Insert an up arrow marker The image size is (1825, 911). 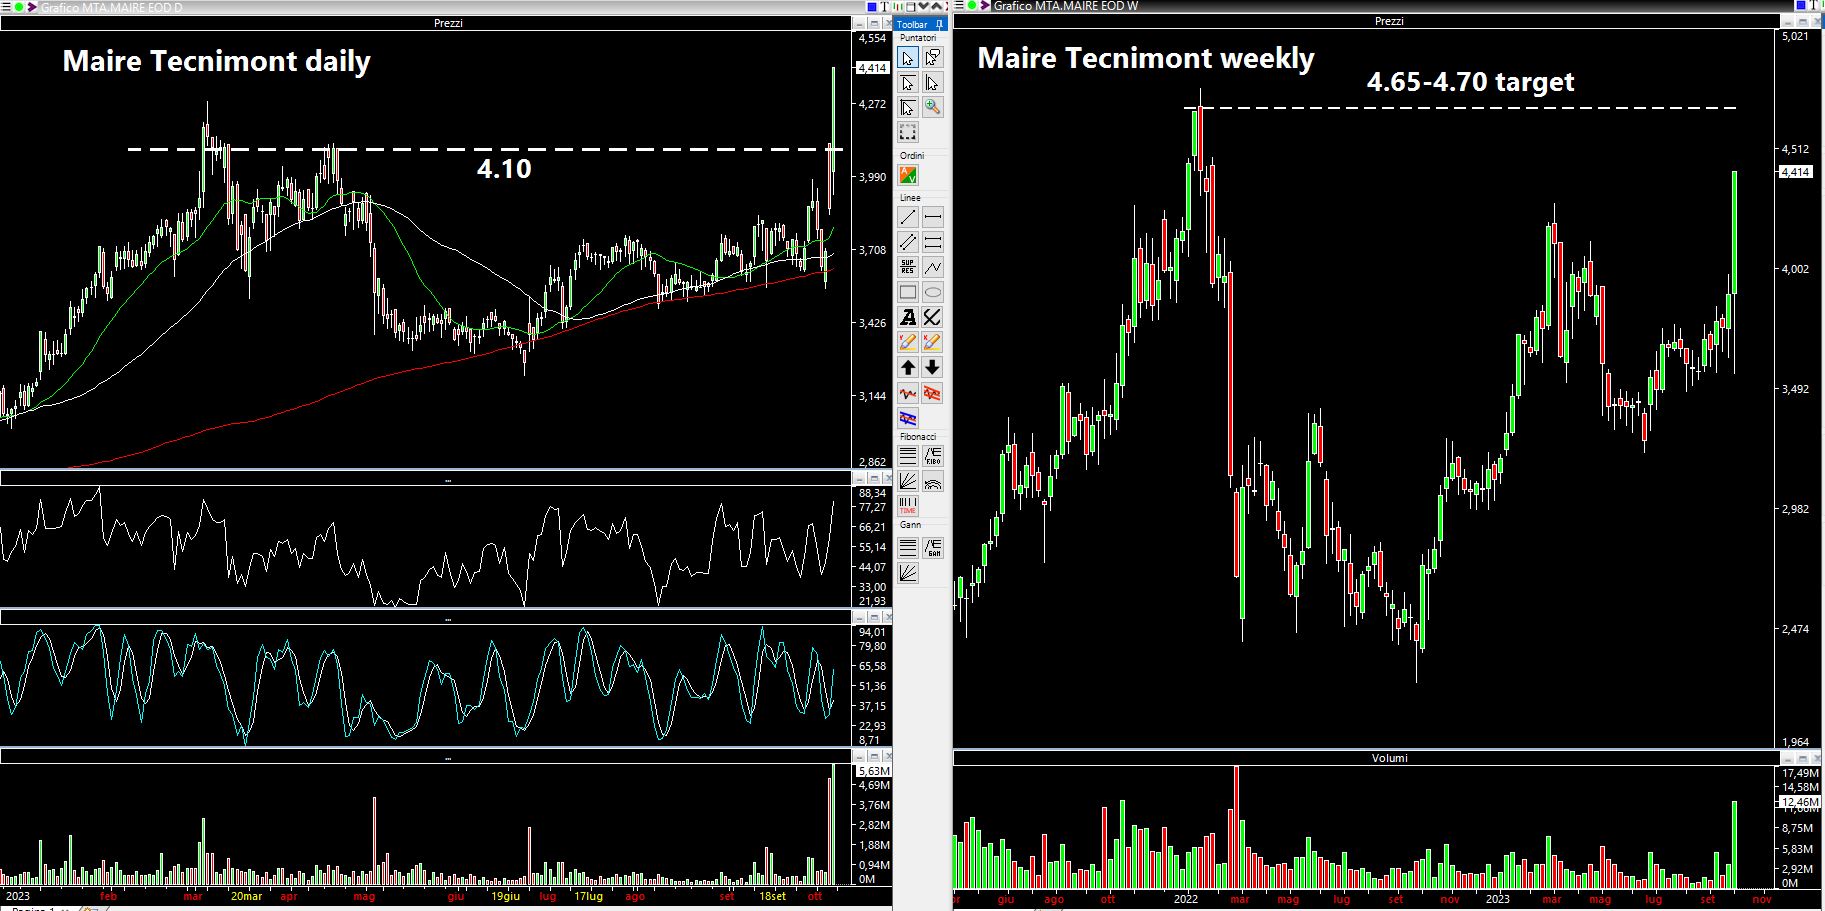(908, 367)
